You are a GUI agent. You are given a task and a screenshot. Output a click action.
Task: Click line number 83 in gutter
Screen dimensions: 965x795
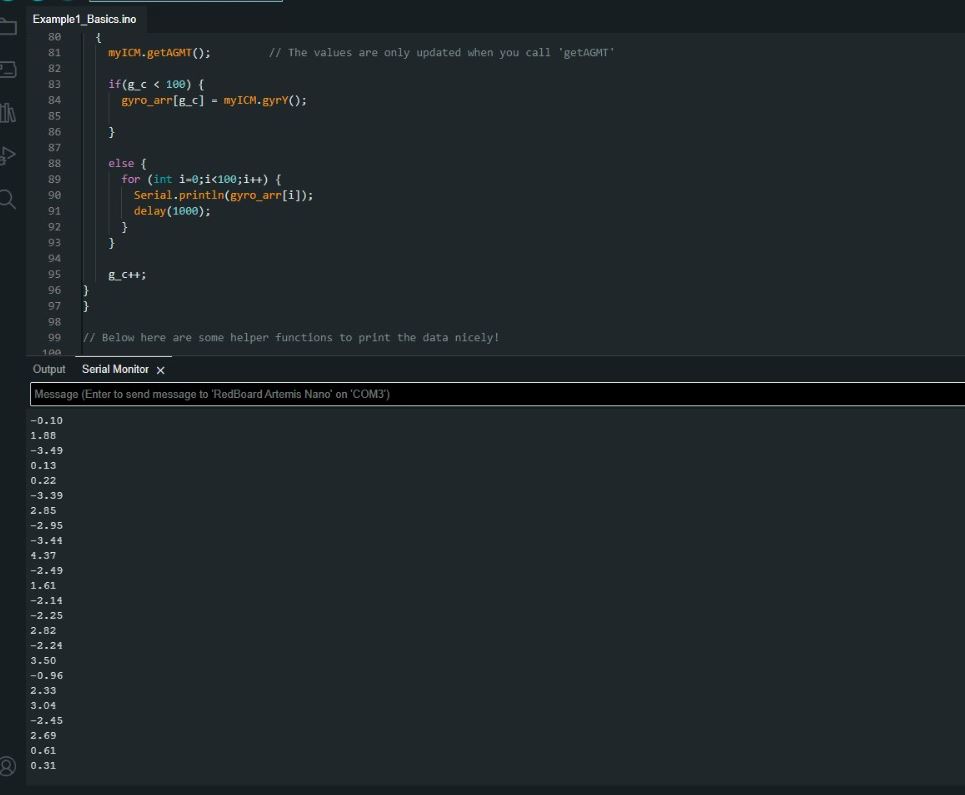(54, 84)
